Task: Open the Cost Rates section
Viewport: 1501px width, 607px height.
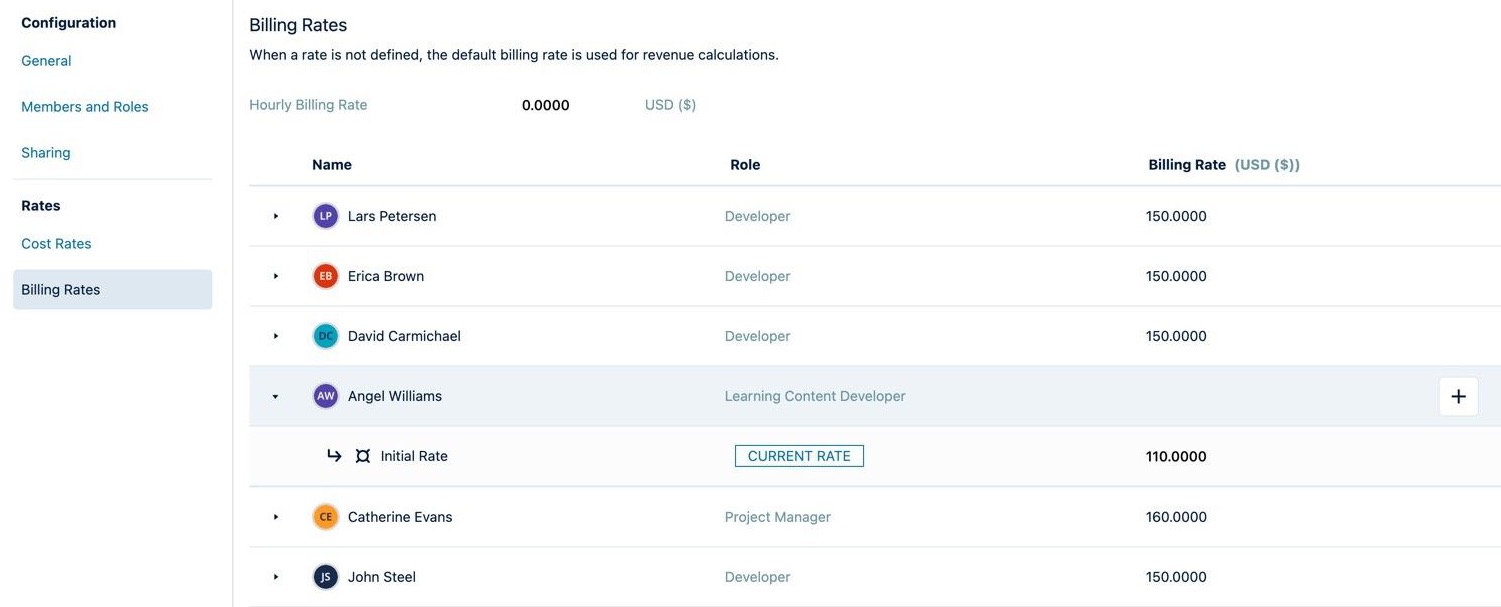Action: coord(56,242)
